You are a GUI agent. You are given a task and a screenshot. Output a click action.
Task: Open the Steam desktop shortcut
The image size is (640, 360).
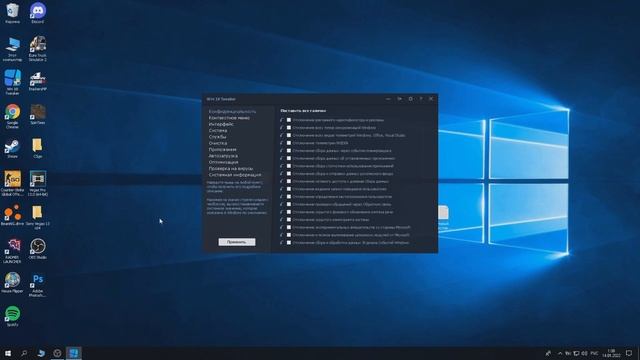click(12, 149)
